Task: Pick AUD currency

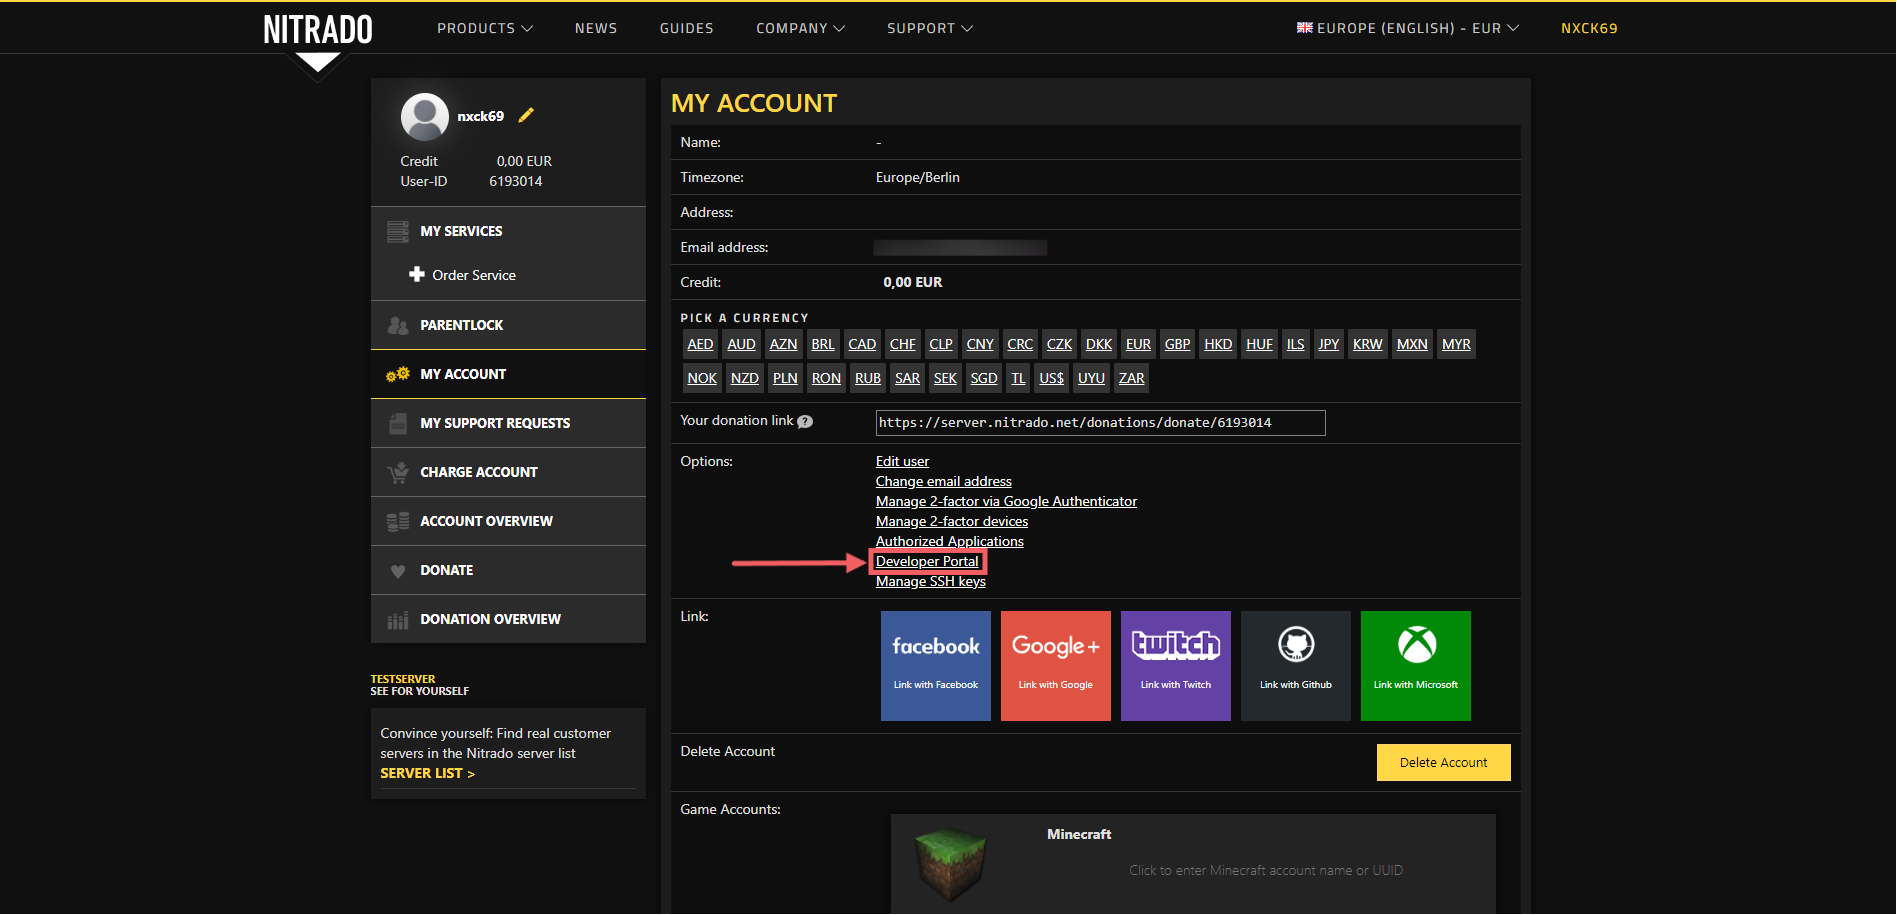Action: click(x=741, y=344)
